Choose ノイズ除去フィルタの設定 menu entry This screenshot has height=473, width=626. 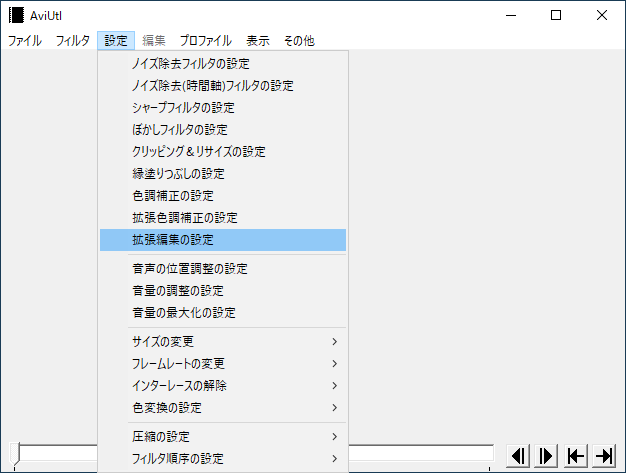coord(222,64)
